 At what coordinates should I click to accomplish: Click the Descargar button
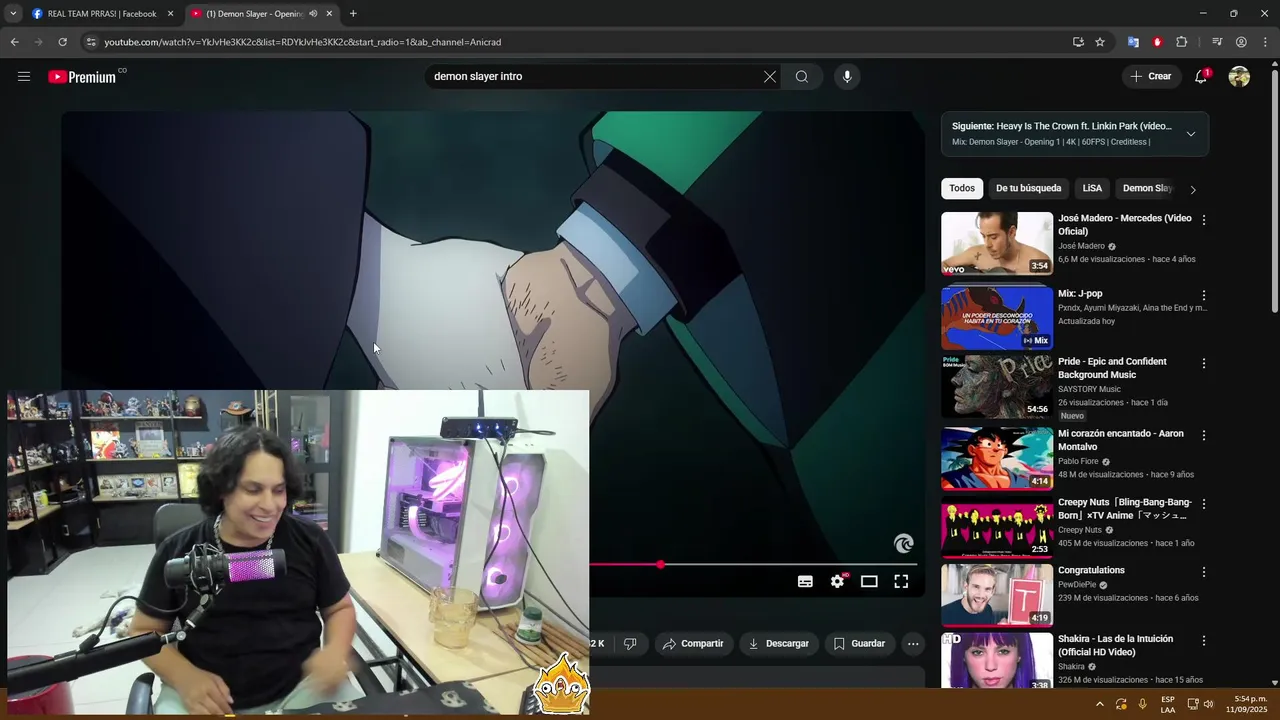tap(779, 643)
